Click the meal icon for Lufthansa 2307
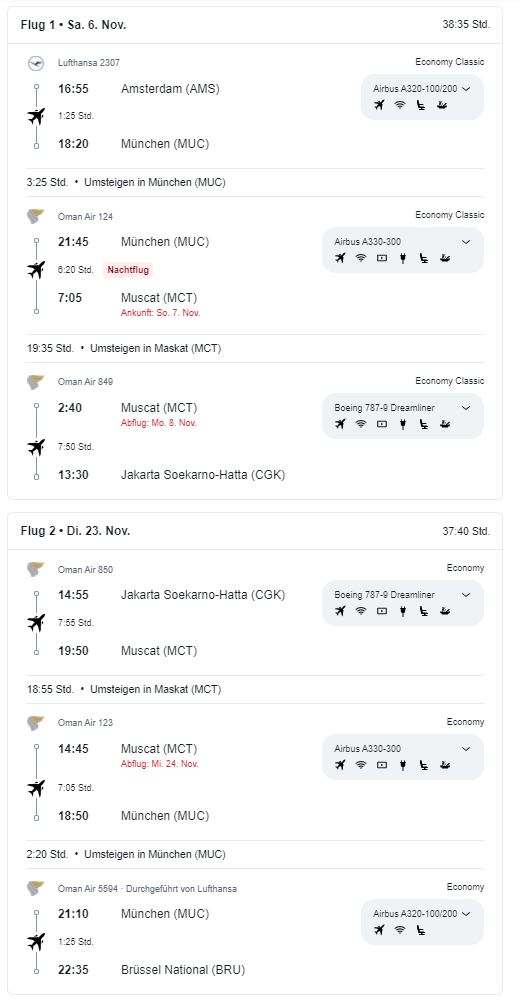Screen dimensions: 520x1002 pos(442,105)
